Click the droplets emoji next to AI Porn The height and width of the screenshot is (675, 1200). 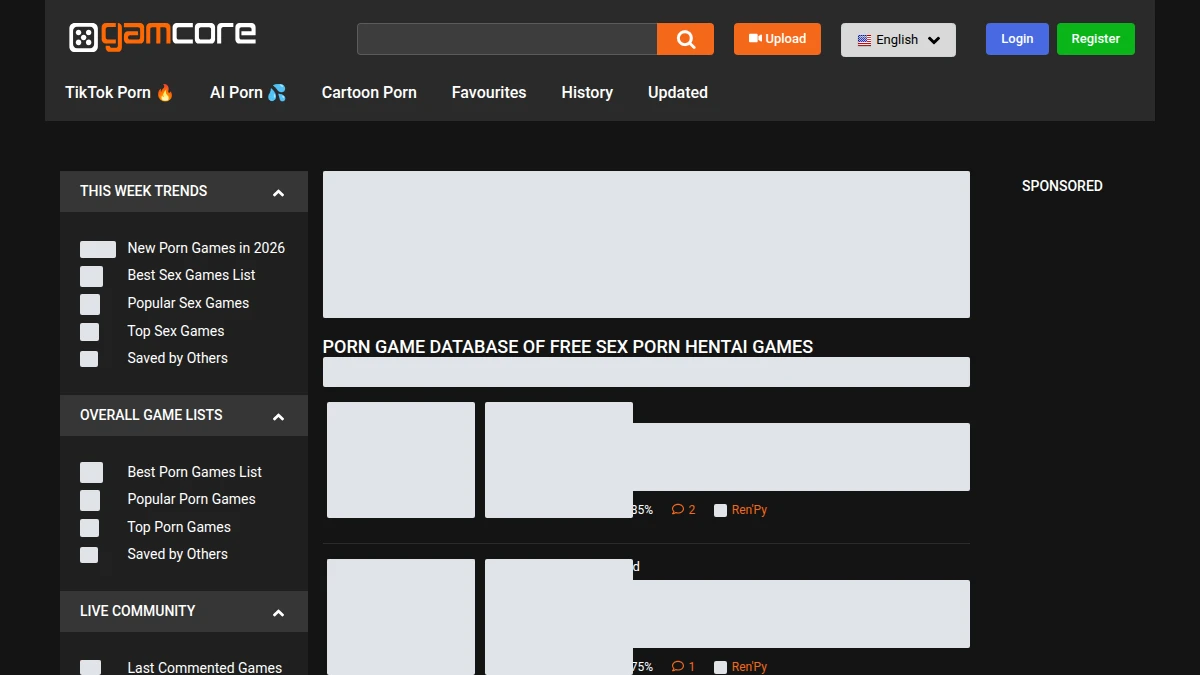(x=277, y=92)
